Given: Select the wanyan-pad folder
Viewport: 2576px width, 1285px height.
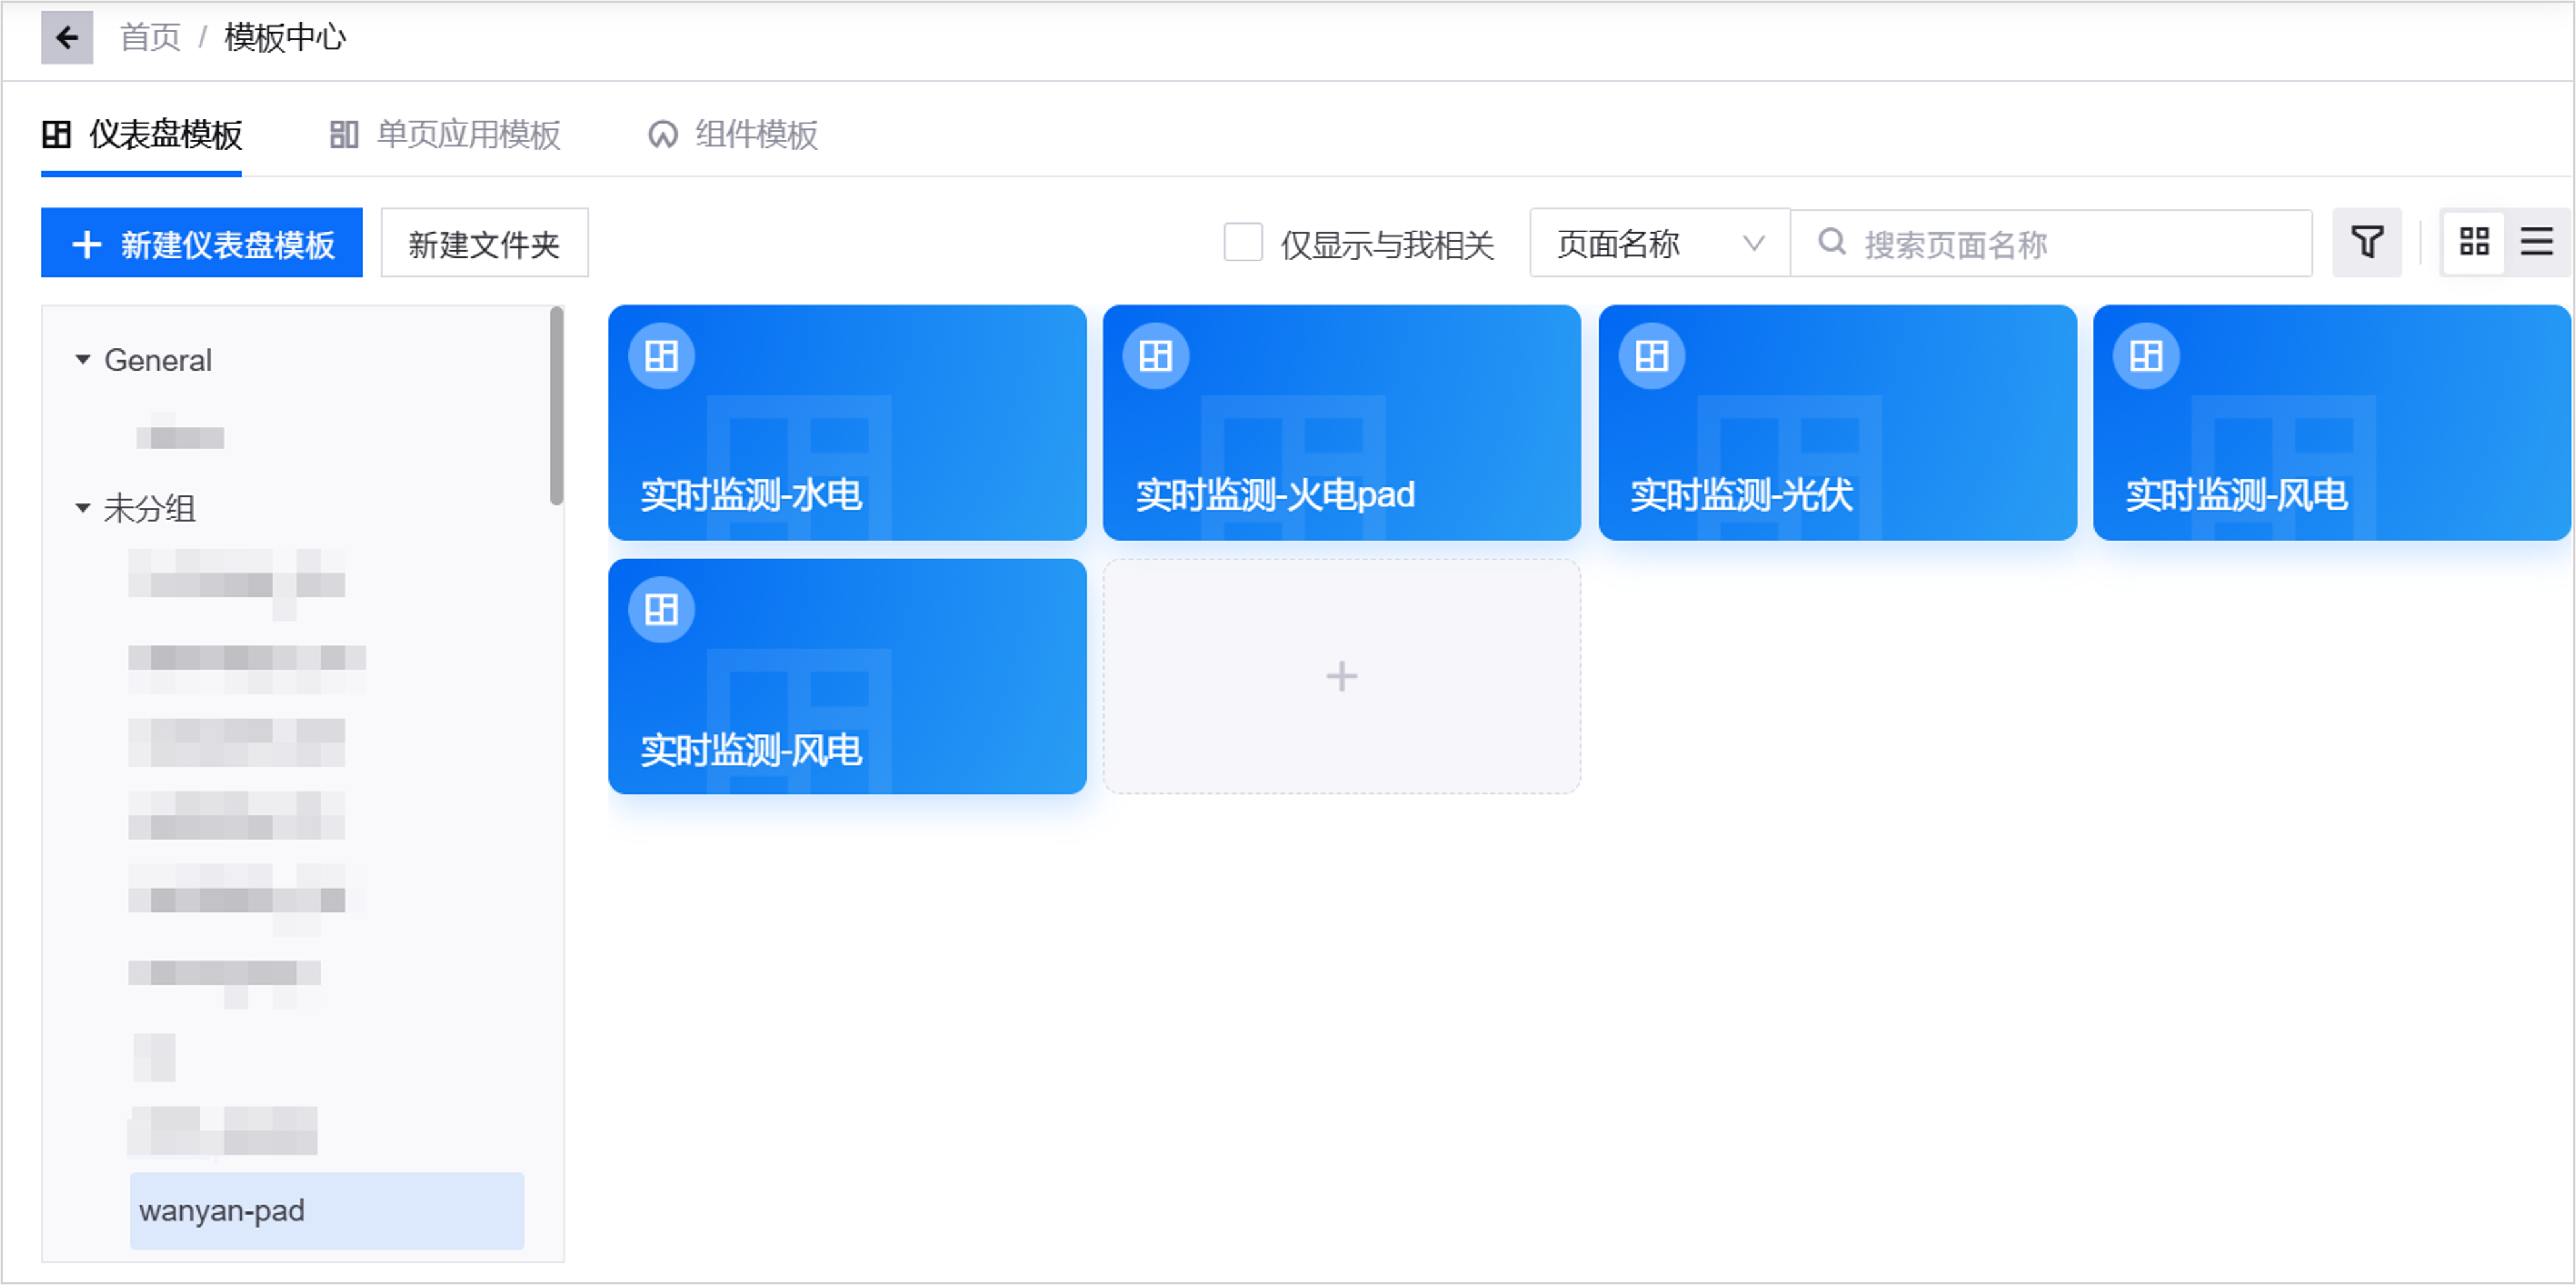Looking at the screenshot, I should coord(327,1211).
